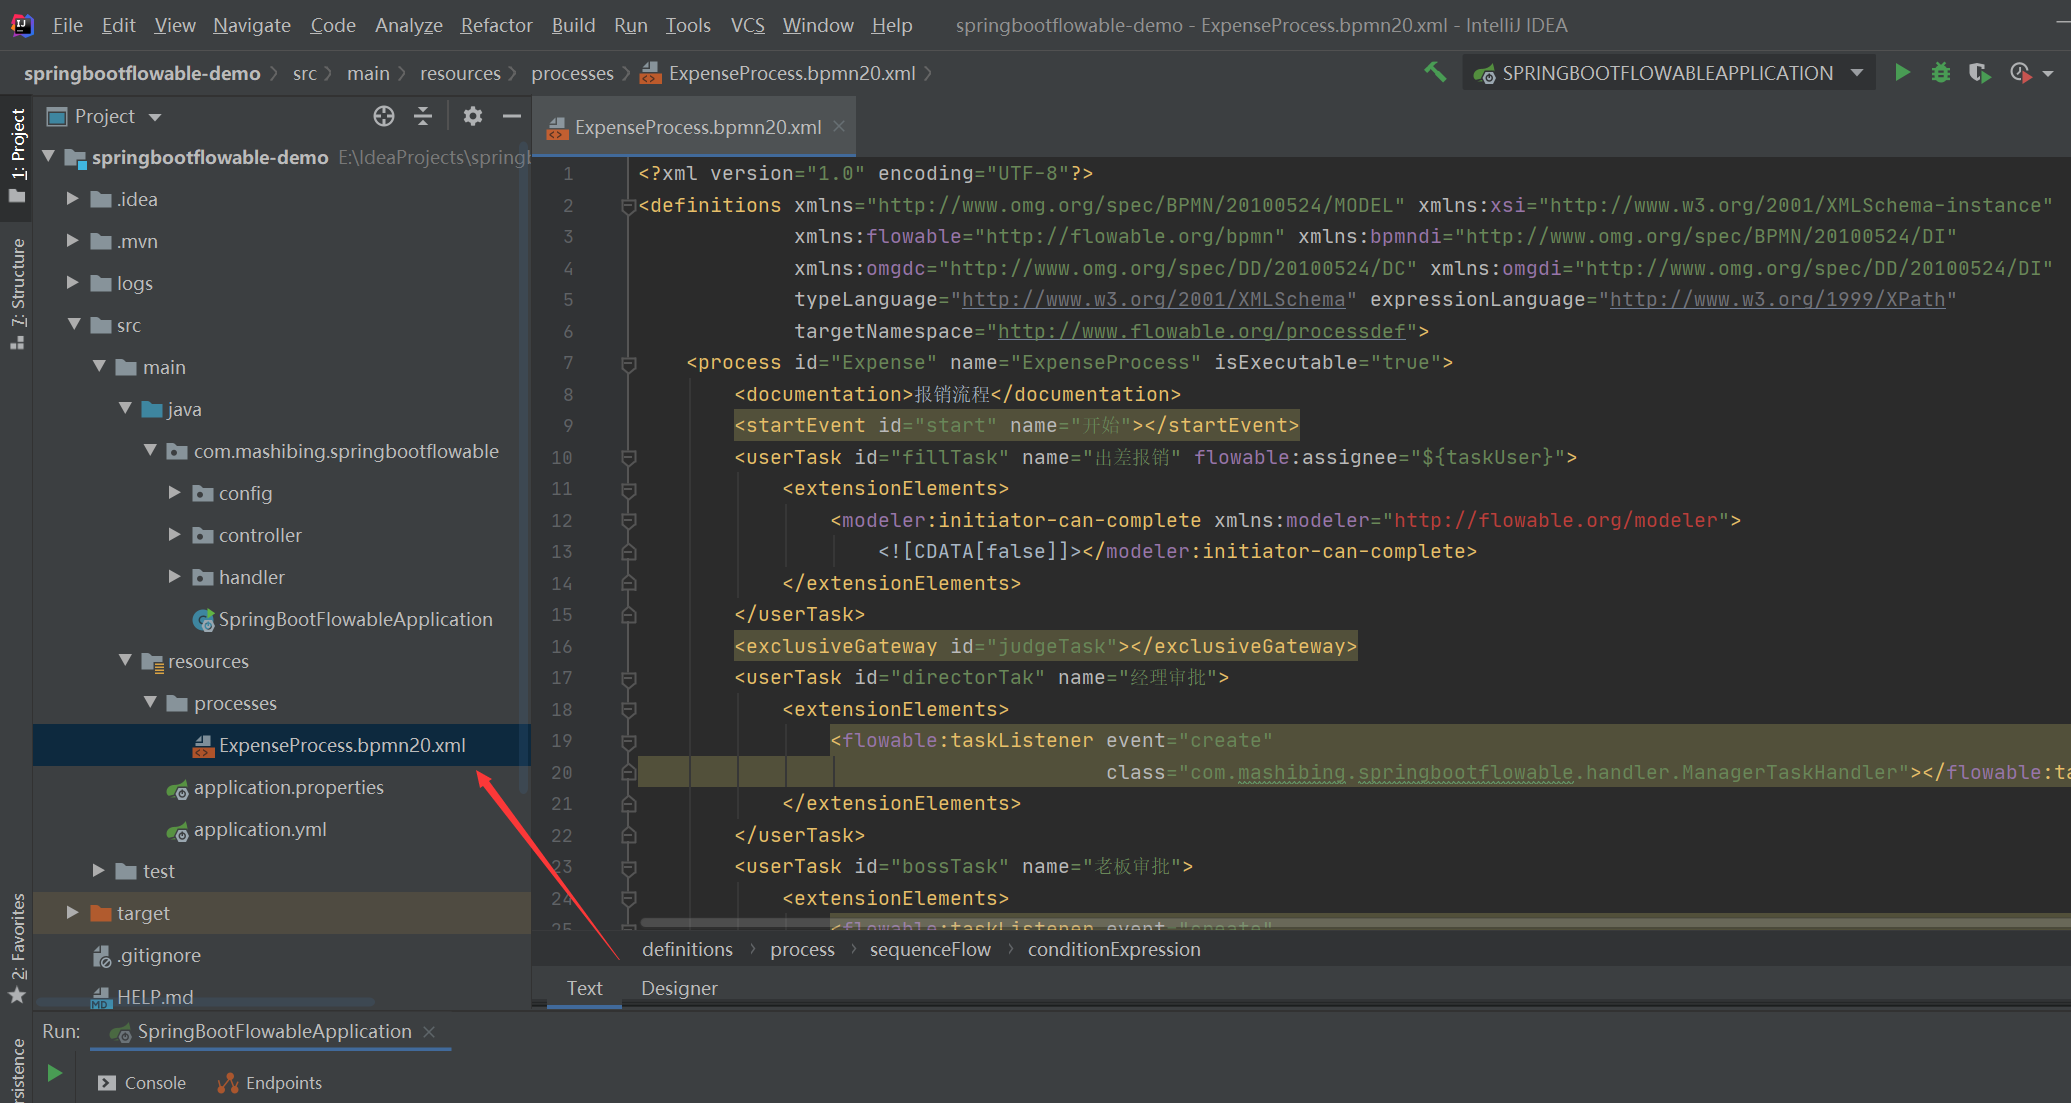Expand the target folder
Image resolution: width=2071 pixels, height=1103 pixels.
pos(72,913)
